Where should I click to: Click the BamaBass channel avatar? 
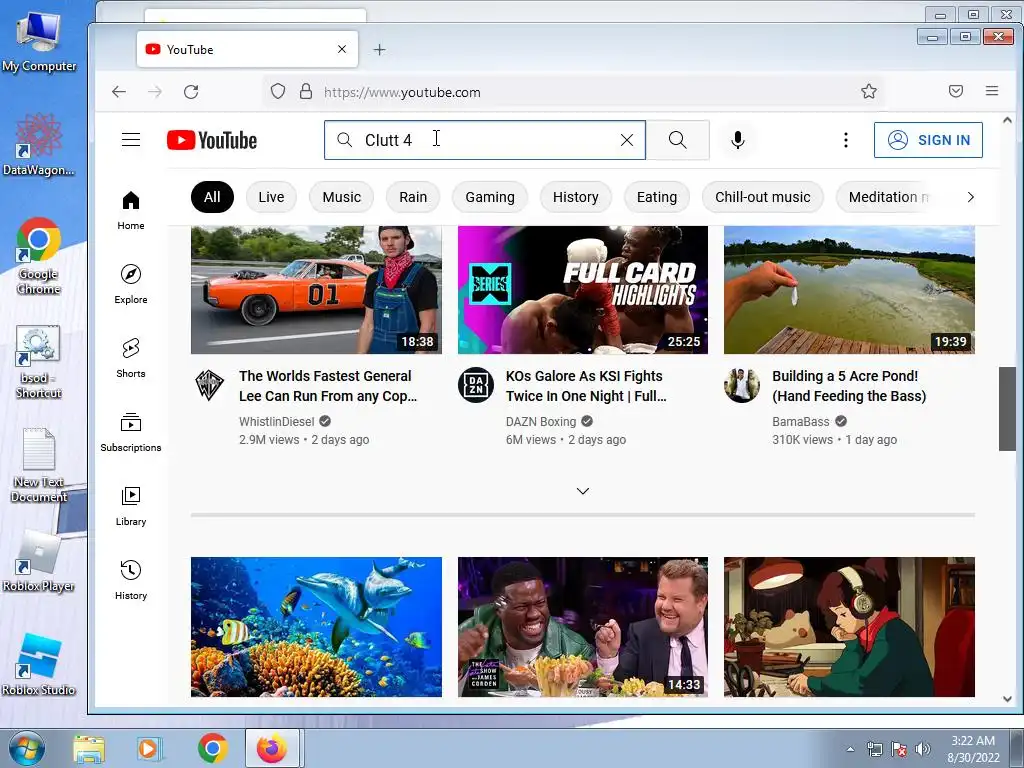742,385
